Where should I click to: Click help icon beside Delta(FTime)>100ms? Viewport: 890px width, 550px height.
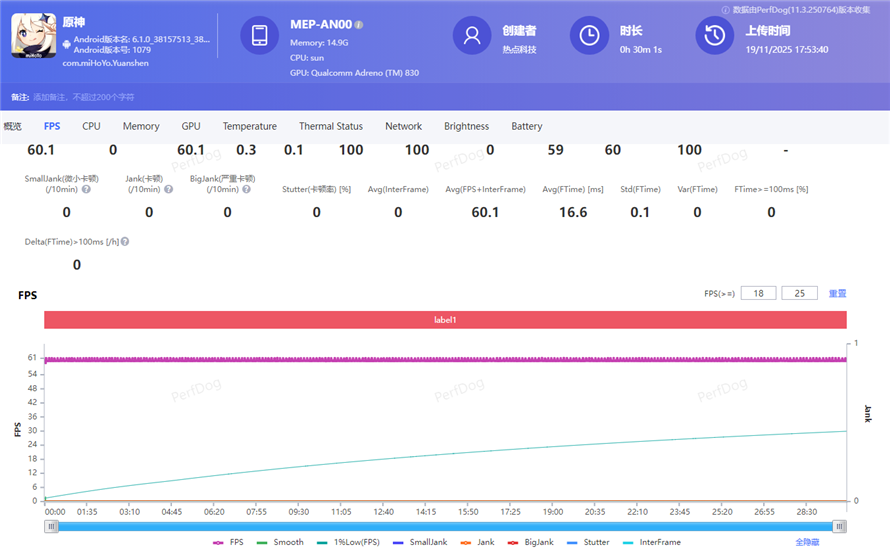tap(125, 241)
